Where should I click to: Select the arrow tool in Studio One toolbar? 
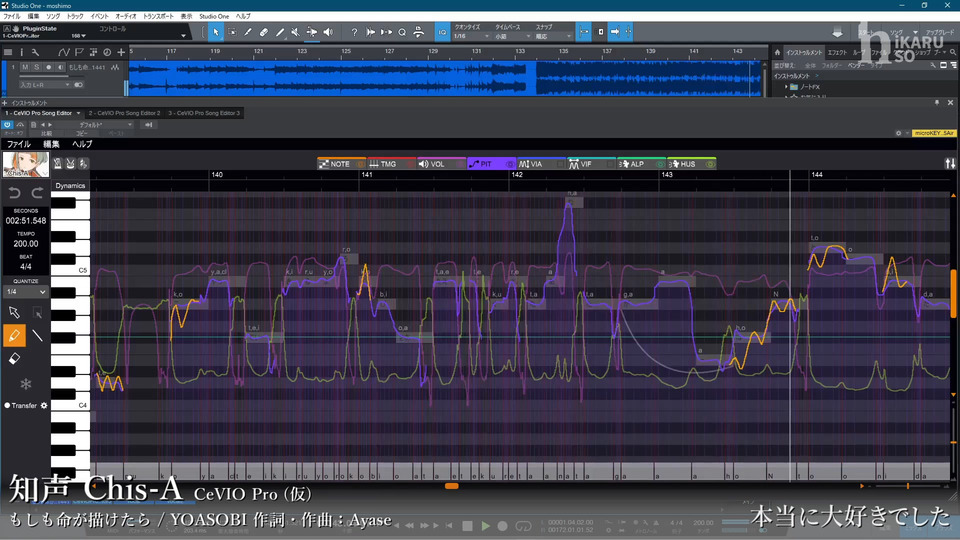point(216,32)
